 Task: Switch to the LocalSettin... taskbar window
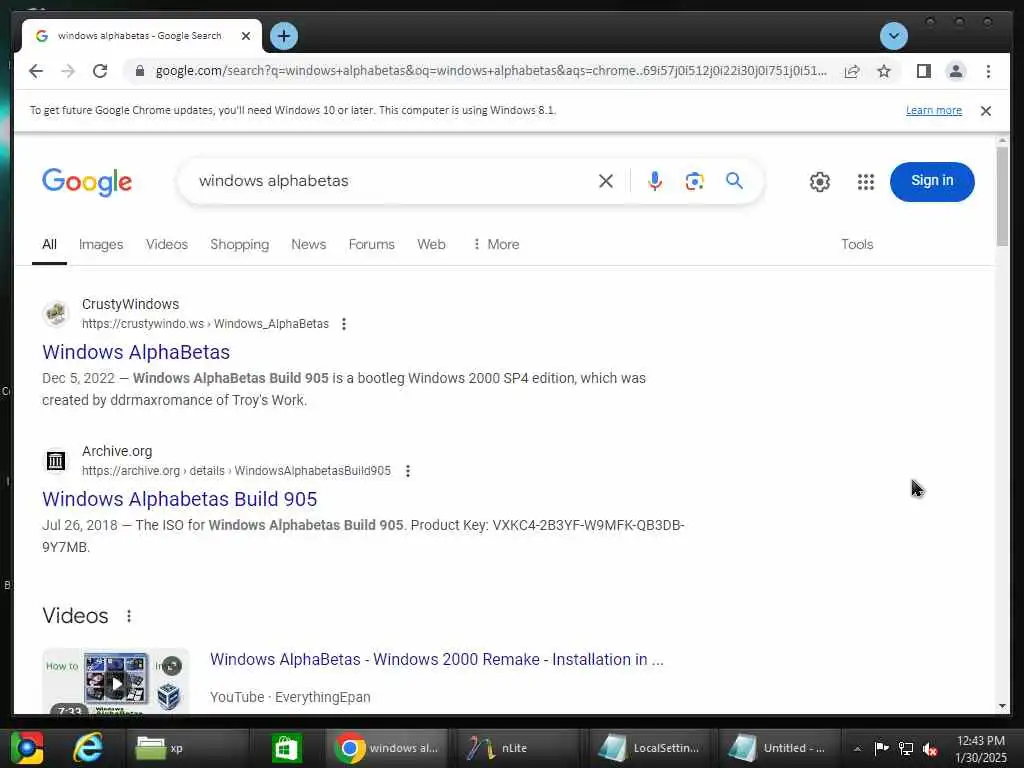650,748
